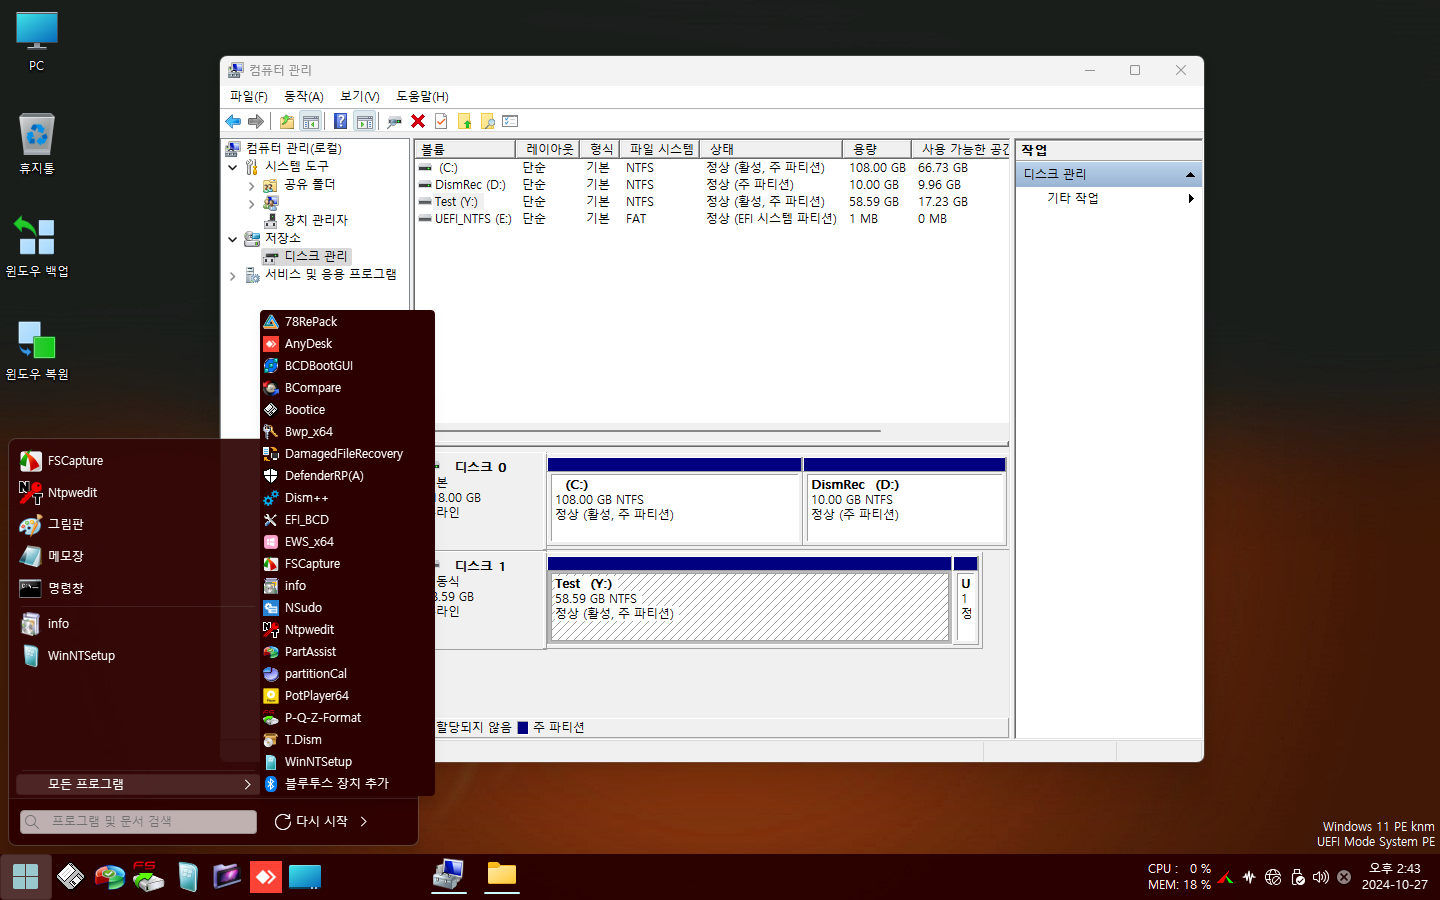Click the red X delete toolbar icon
Viewport: 1440px width, 900px height.
[418, 121]
